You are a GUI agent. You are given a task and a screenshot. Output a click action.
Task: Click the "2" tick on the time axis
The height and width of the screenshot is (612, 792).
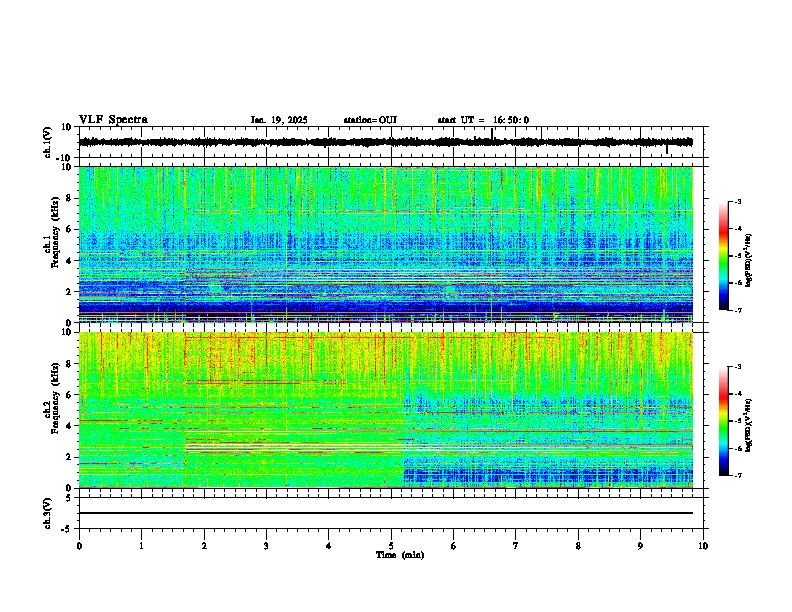coord(204,546)
